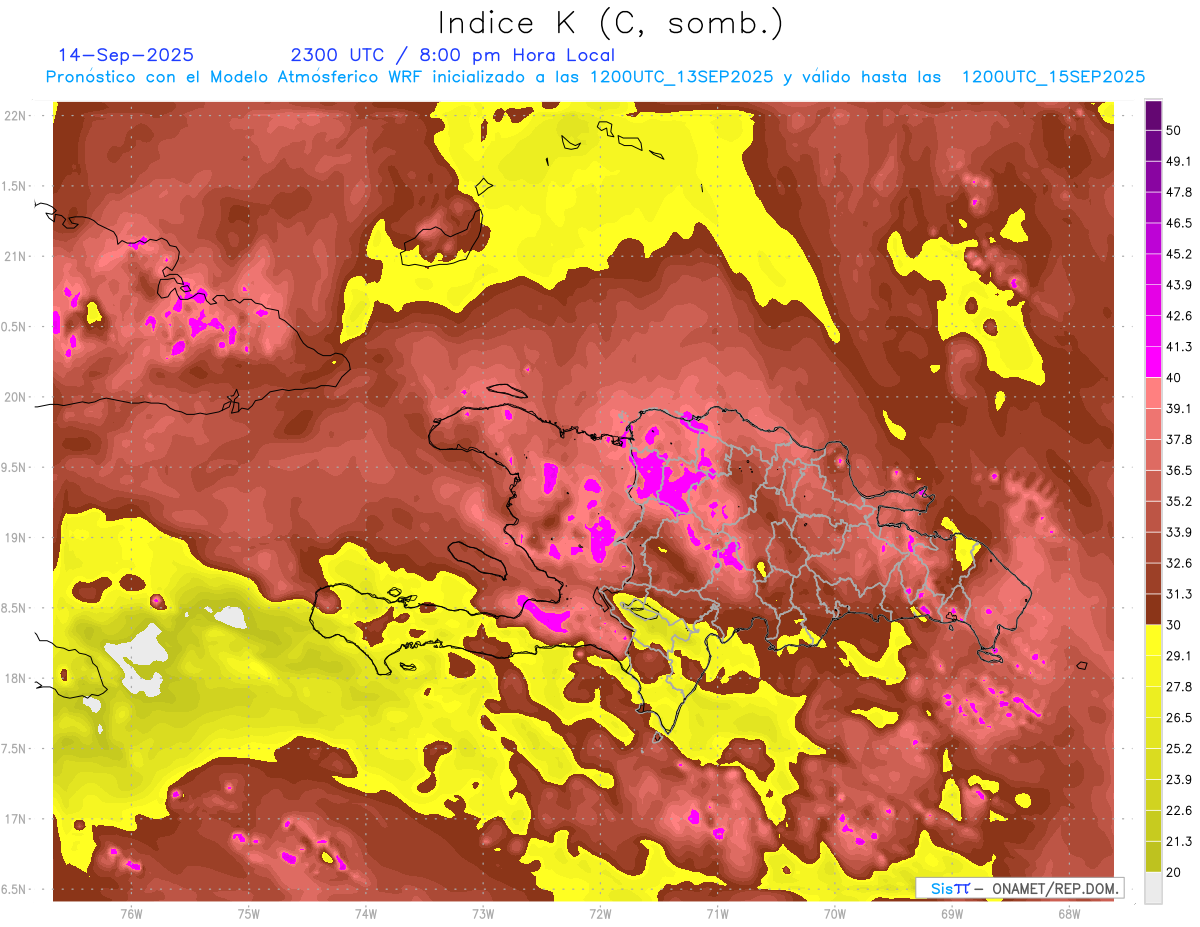Click the color bar value 21.3
1200x927 pixels.
point(1178,842)
